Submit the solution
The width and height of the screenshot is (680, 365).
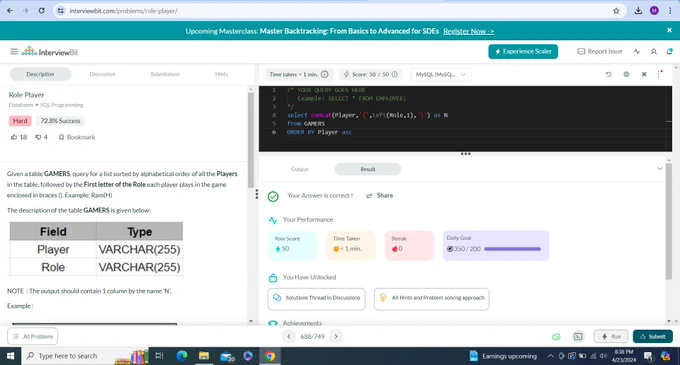pyautogui.click(x=653, y=336)
